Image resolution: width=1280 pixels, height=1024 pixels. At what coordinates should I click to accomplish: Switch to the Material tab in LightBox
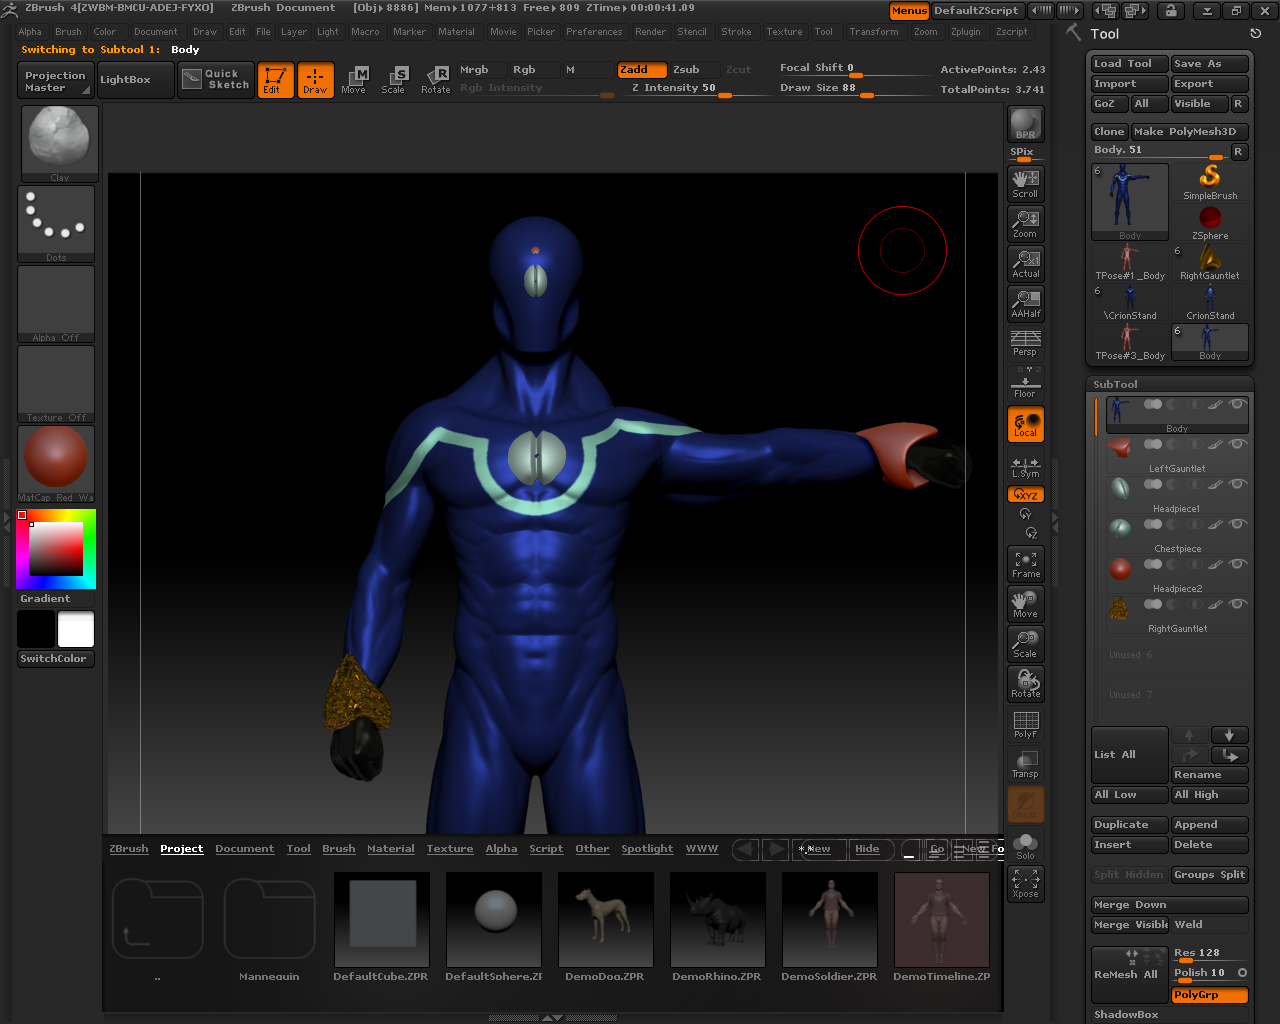[x=390, y=848]
